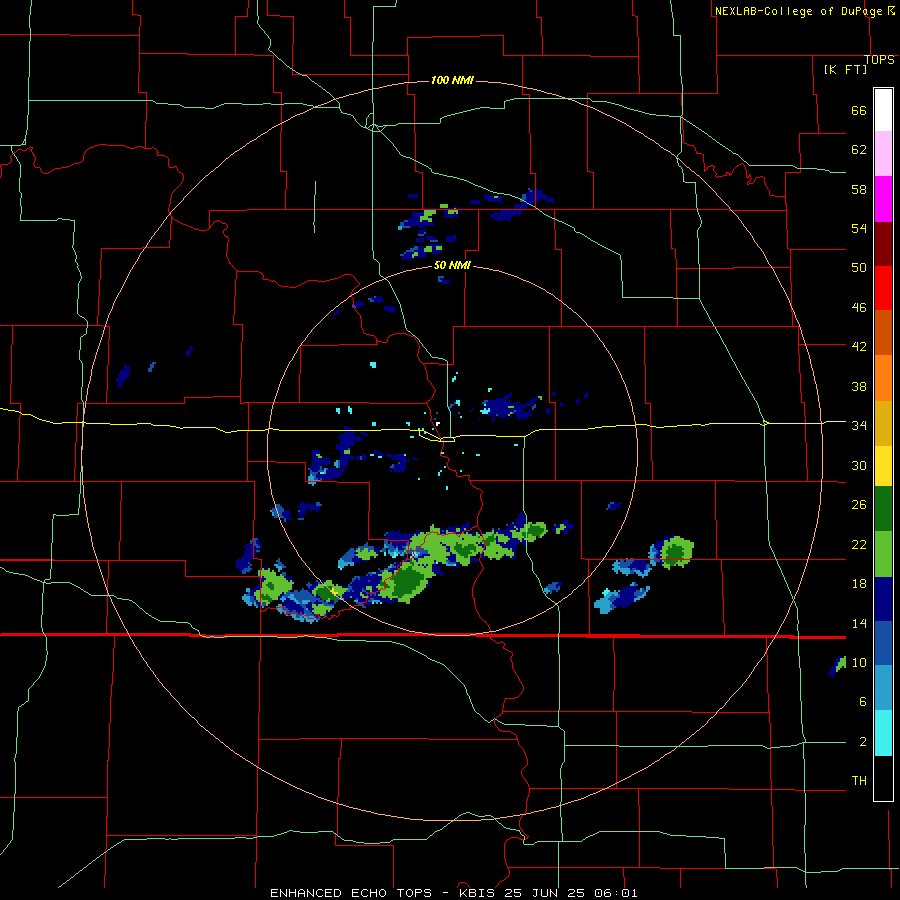Click the gold swatch below 38

pos(883,424)
